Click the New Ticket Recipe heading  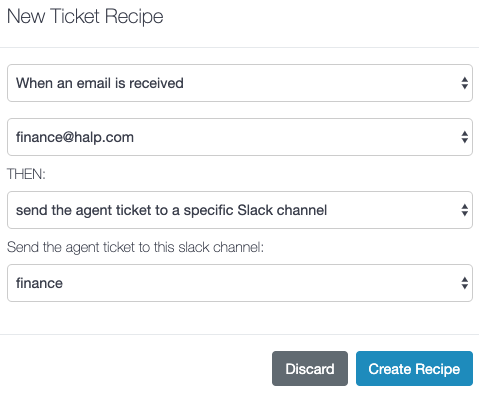(85, 16)
